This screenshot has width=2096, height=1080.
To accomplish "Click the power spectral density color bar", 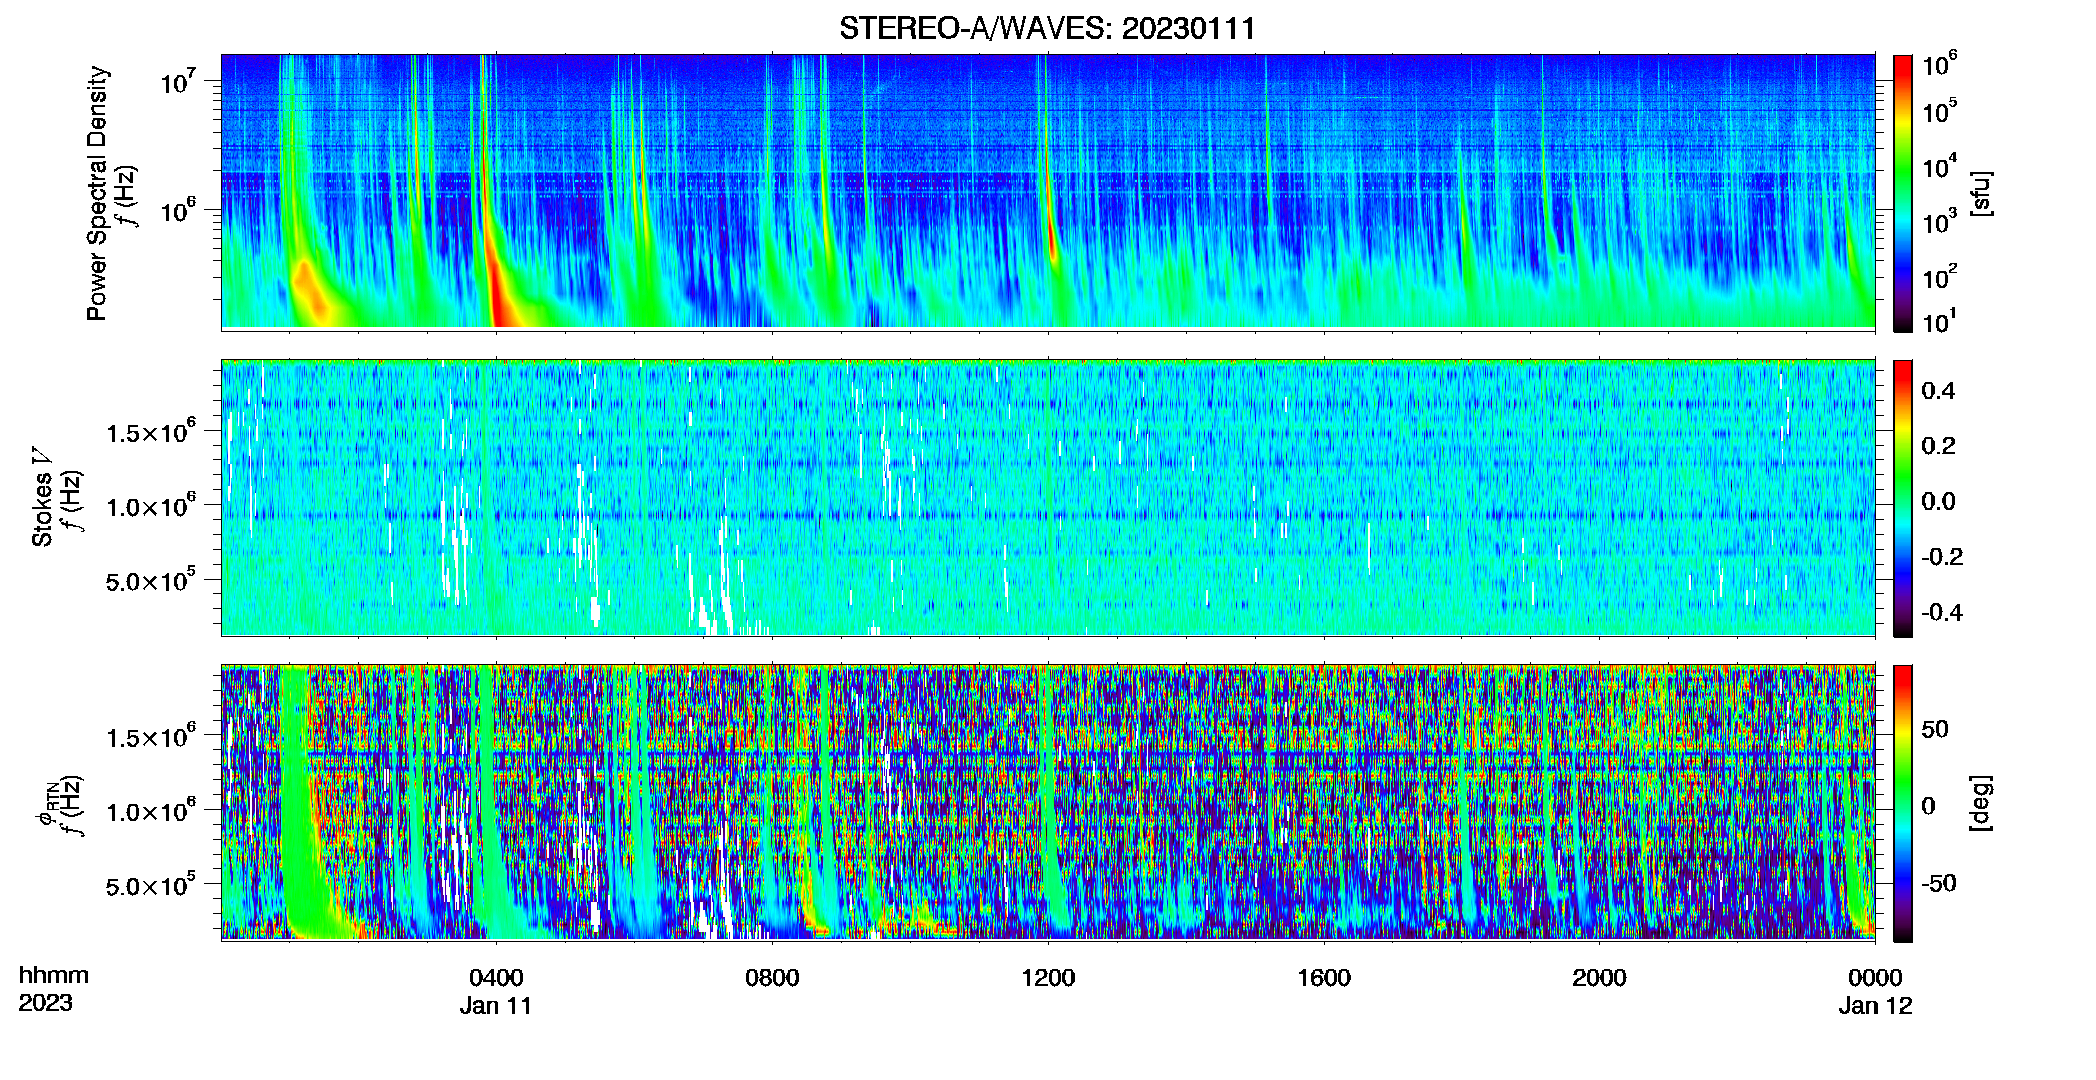I will point(1903,193).
